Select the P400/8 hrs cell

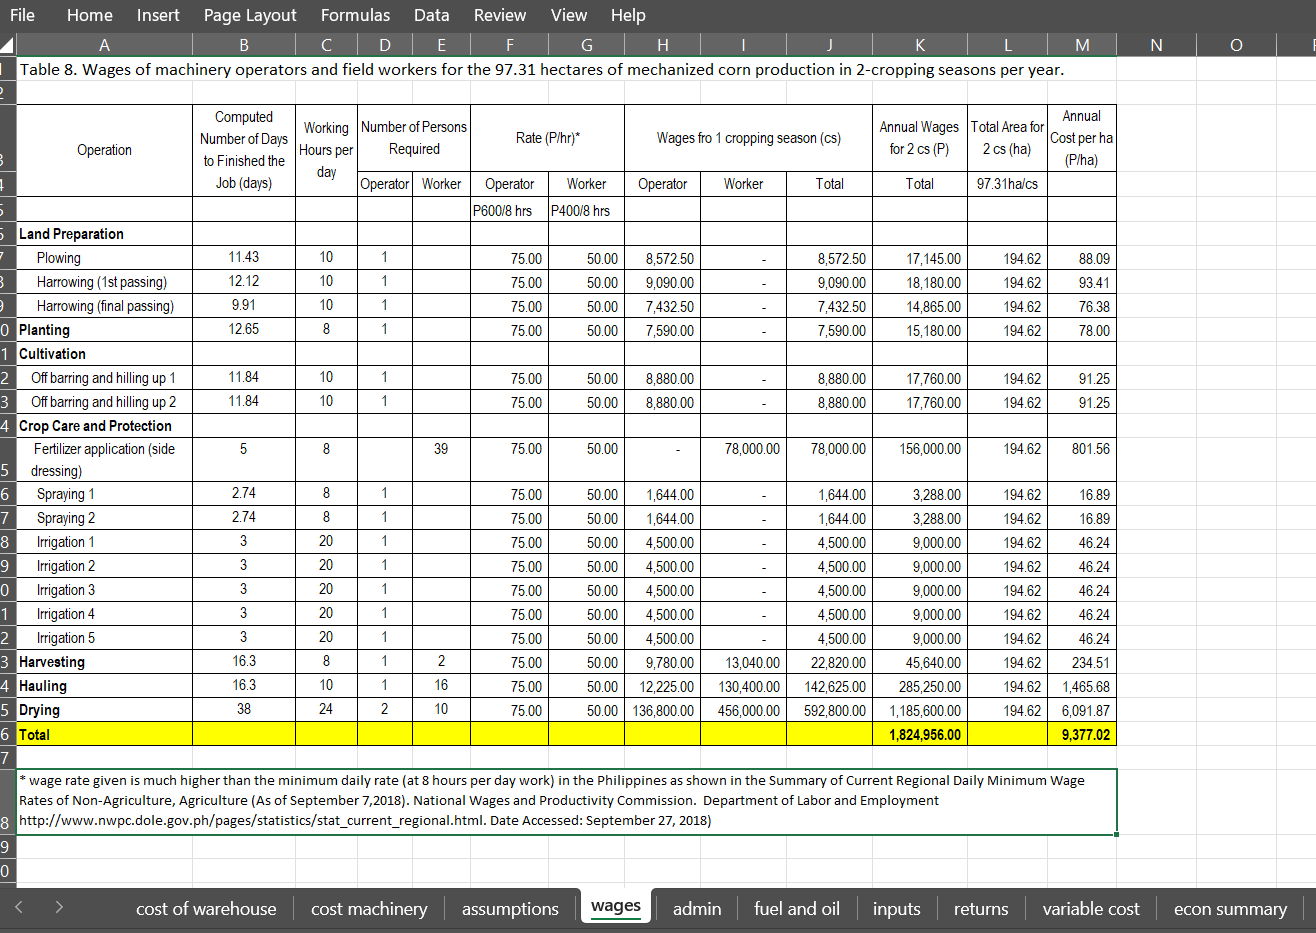pyautogui.click(x=586, y=210)
